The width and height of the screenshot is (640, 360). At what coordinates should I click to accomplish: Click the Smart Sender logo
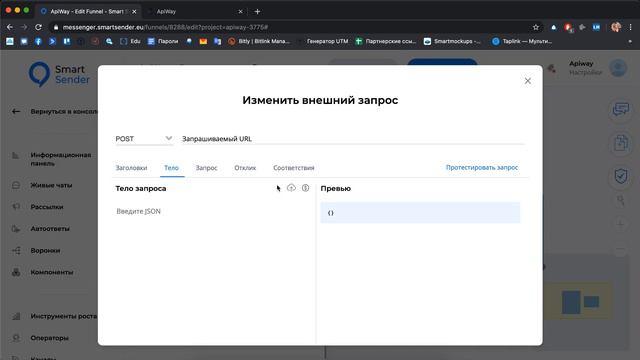(x=59, y=74)
